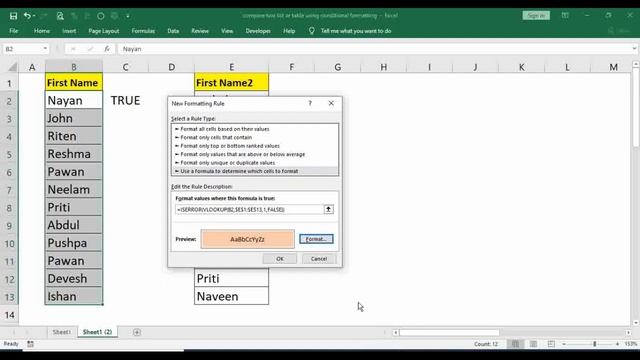640x360 pixels.
Task: Click the Sign in button
Action: 536,16
